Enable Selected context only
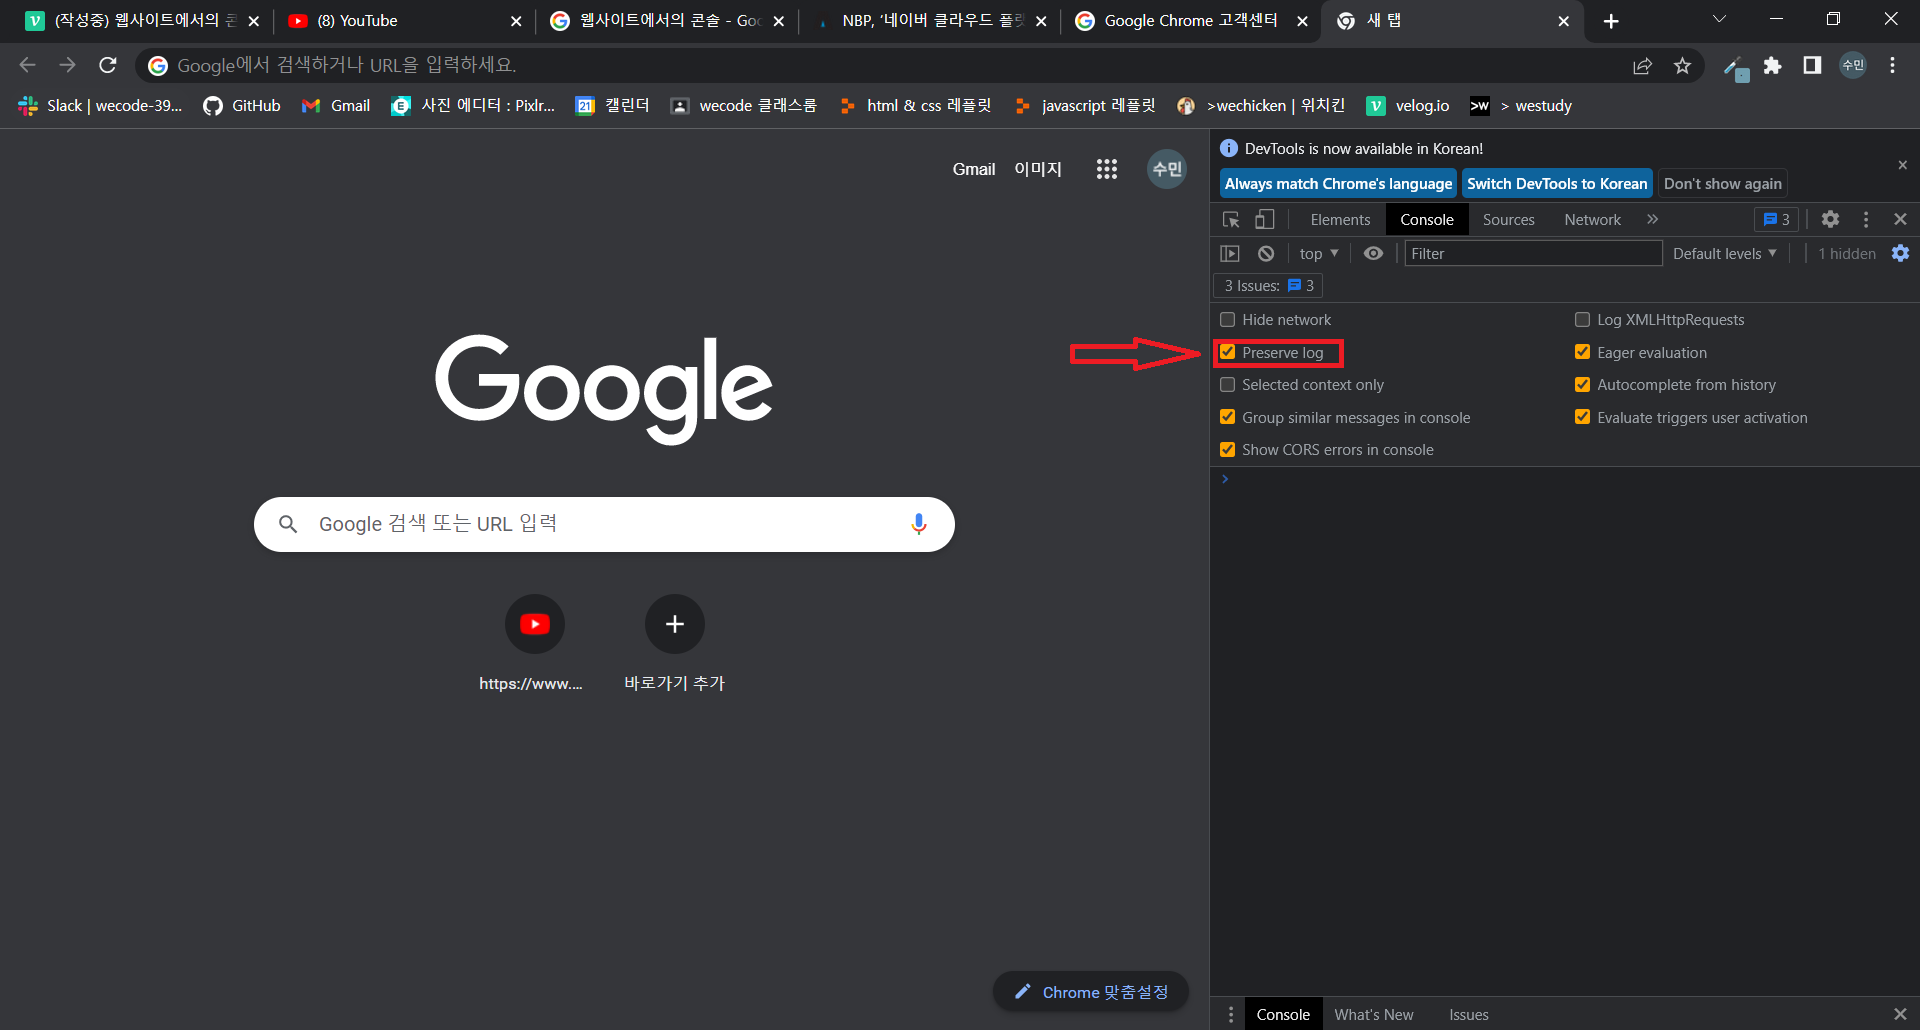The width and height of the screenshot is (1920, 1030). tap(1228, 385)
